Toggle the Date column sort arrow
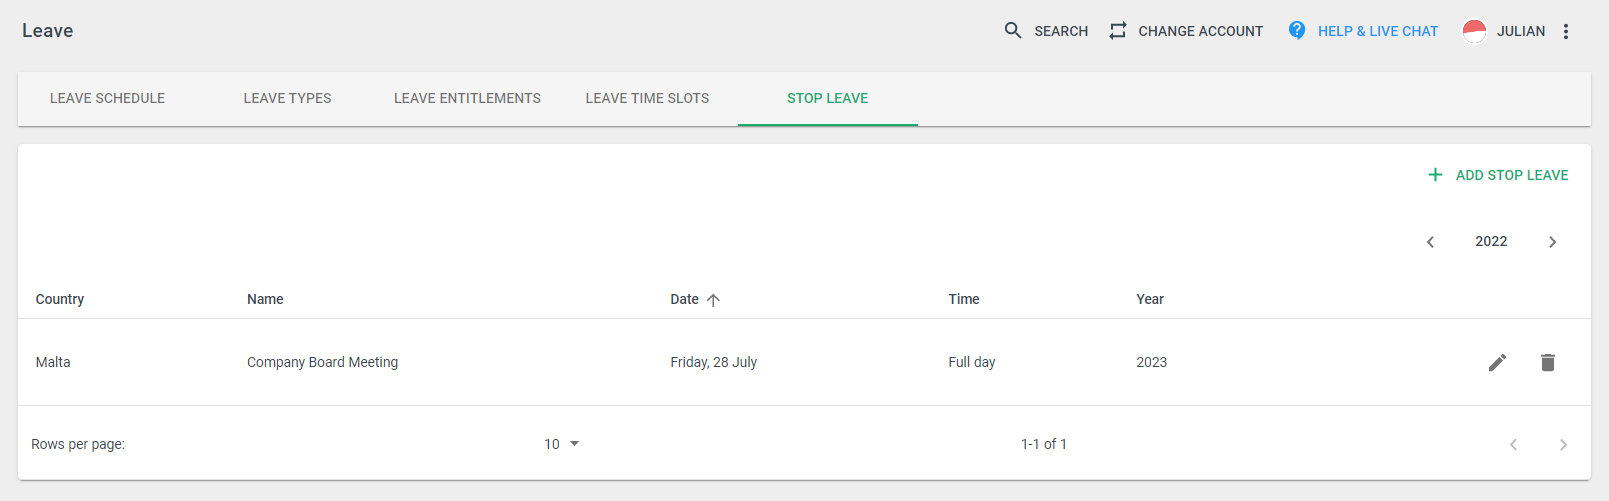This screenshot has height=501, width=1609. click(x=713, y=300)
